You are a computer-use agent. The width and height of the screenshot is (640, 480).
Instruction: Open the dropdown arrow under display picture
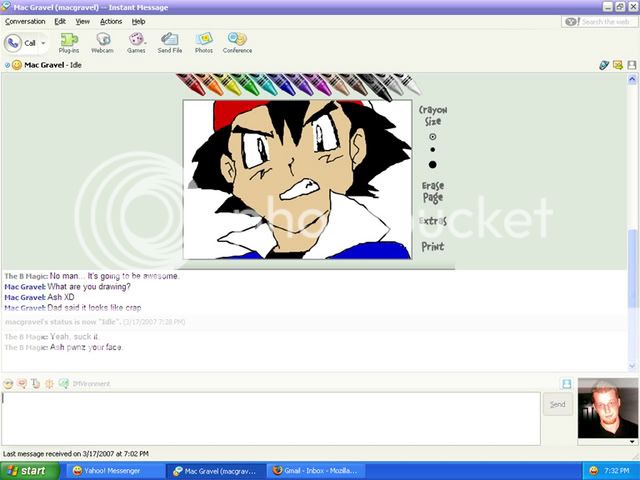pyautogui.click(x=632, y=441)
